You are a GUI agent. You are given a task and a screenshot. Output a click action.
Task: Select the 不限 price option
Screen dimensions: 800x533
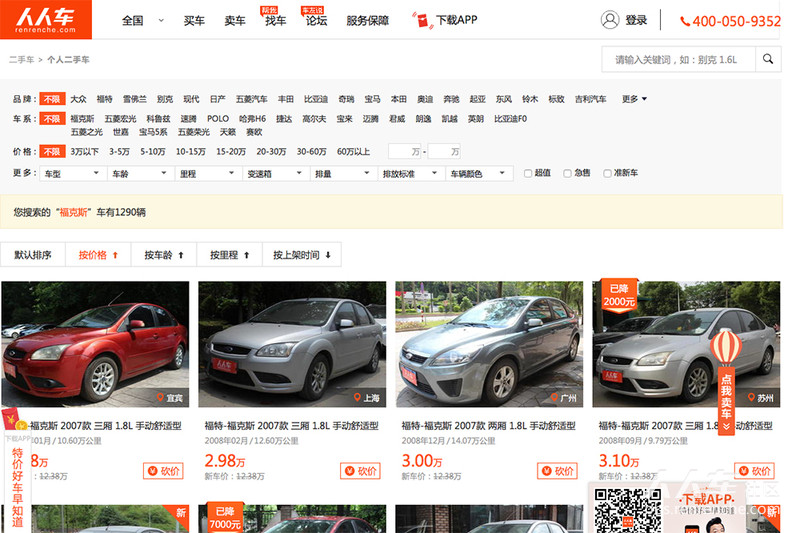pyautogui.click(x=52, y=151)
